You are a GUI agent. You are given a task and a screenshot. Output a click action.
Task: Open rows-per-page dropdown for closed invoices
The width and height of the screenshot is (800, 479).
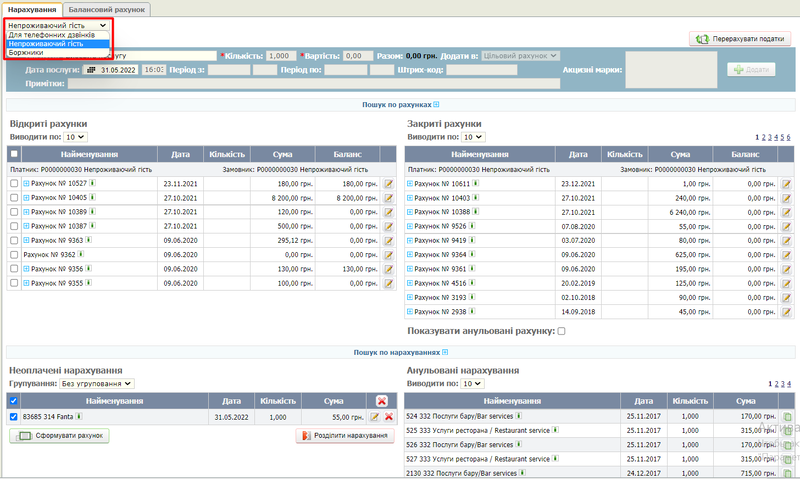tap(473, 137)
